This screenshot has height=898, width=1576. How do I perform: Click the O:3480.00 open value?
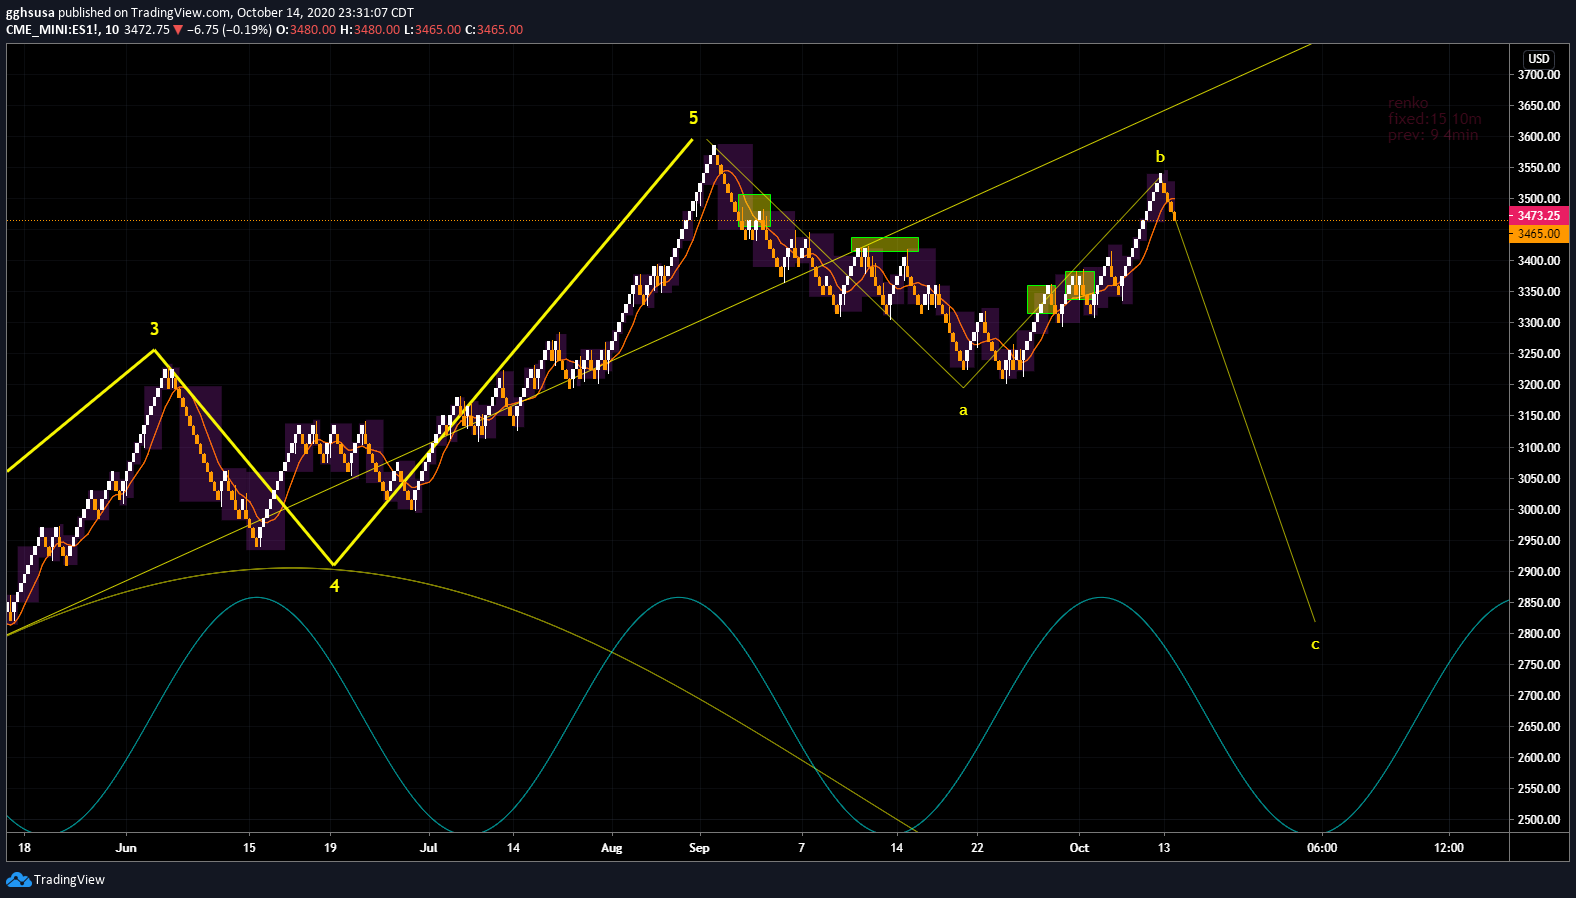[x=306, y=30]
